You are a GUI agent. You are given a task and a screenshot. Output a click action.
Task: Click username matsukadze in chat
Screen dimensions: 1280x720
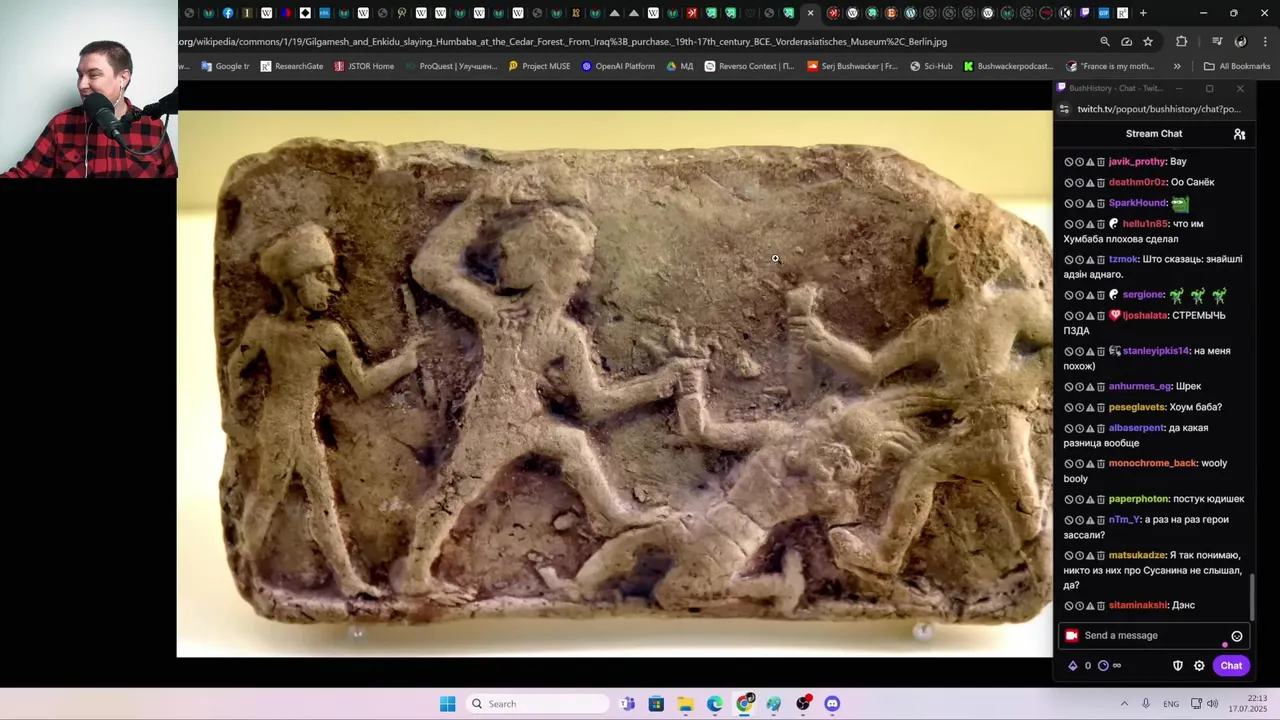click(x=1137, y=555)
